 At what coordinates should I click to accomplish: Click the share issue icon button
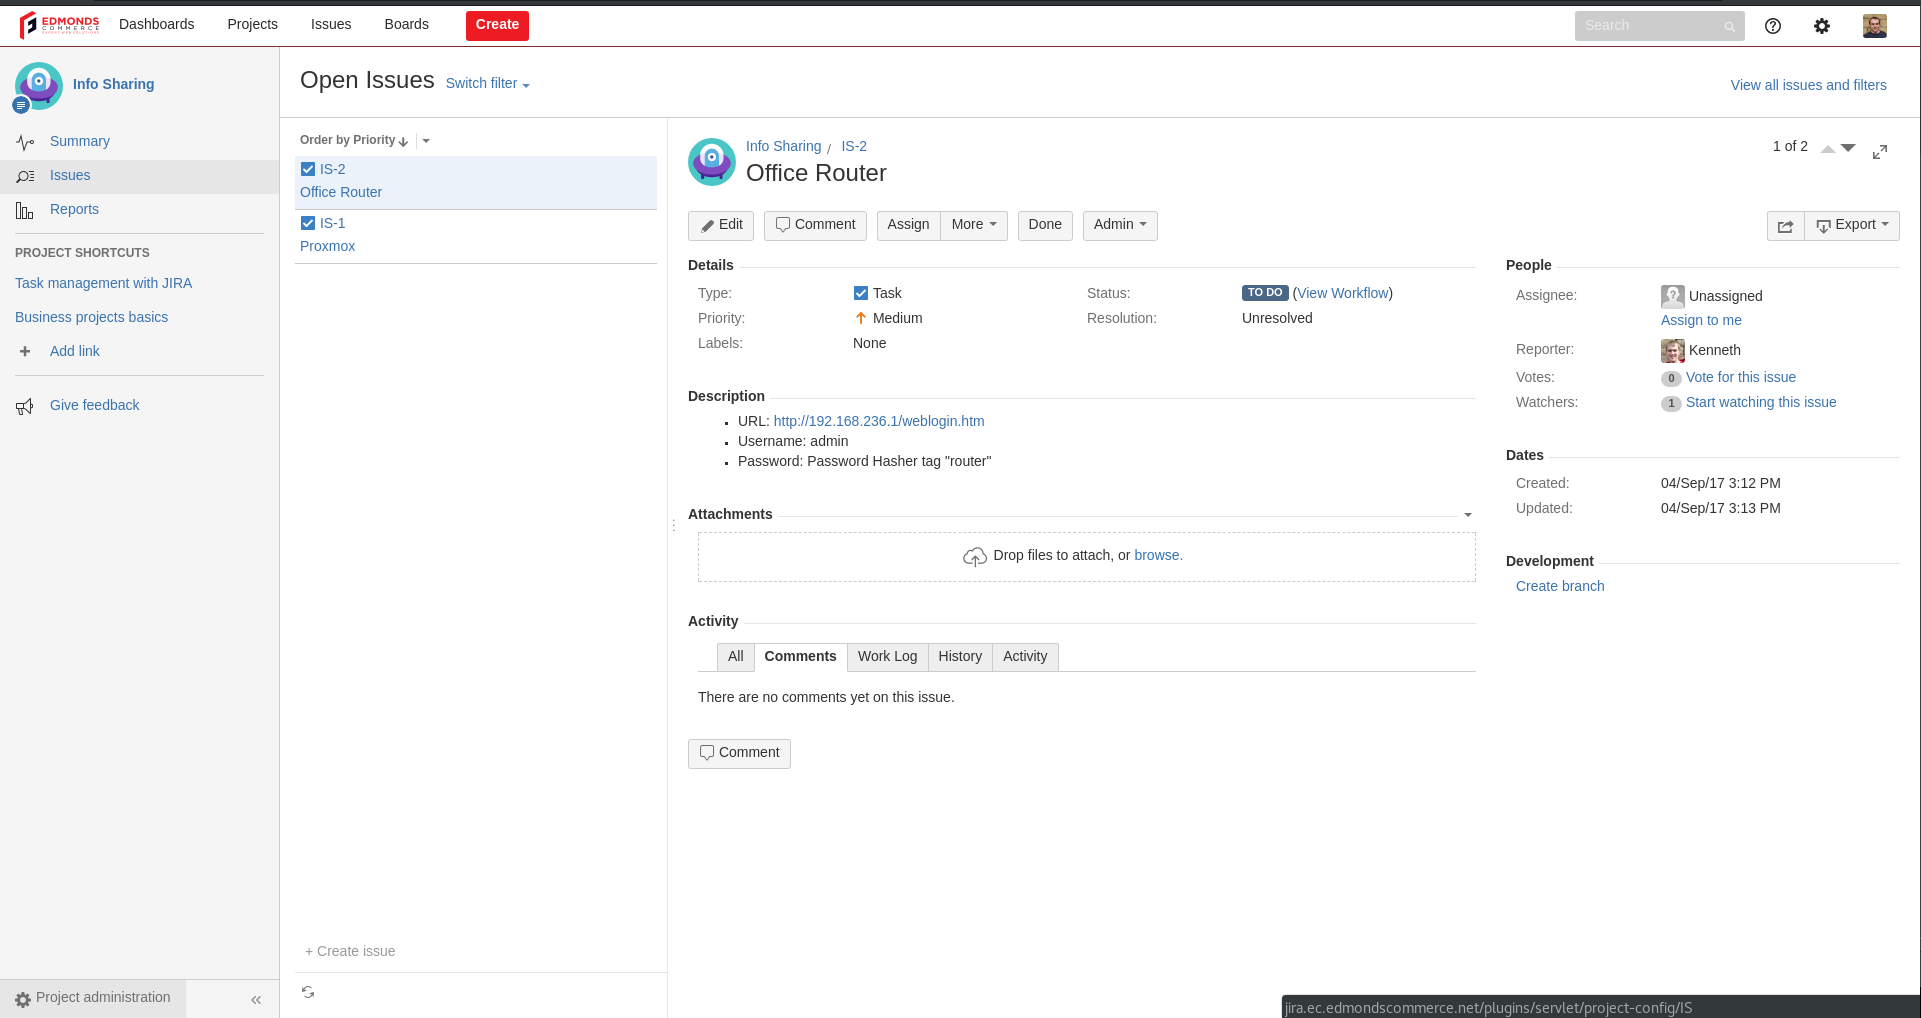click(x=1785, y=226)
